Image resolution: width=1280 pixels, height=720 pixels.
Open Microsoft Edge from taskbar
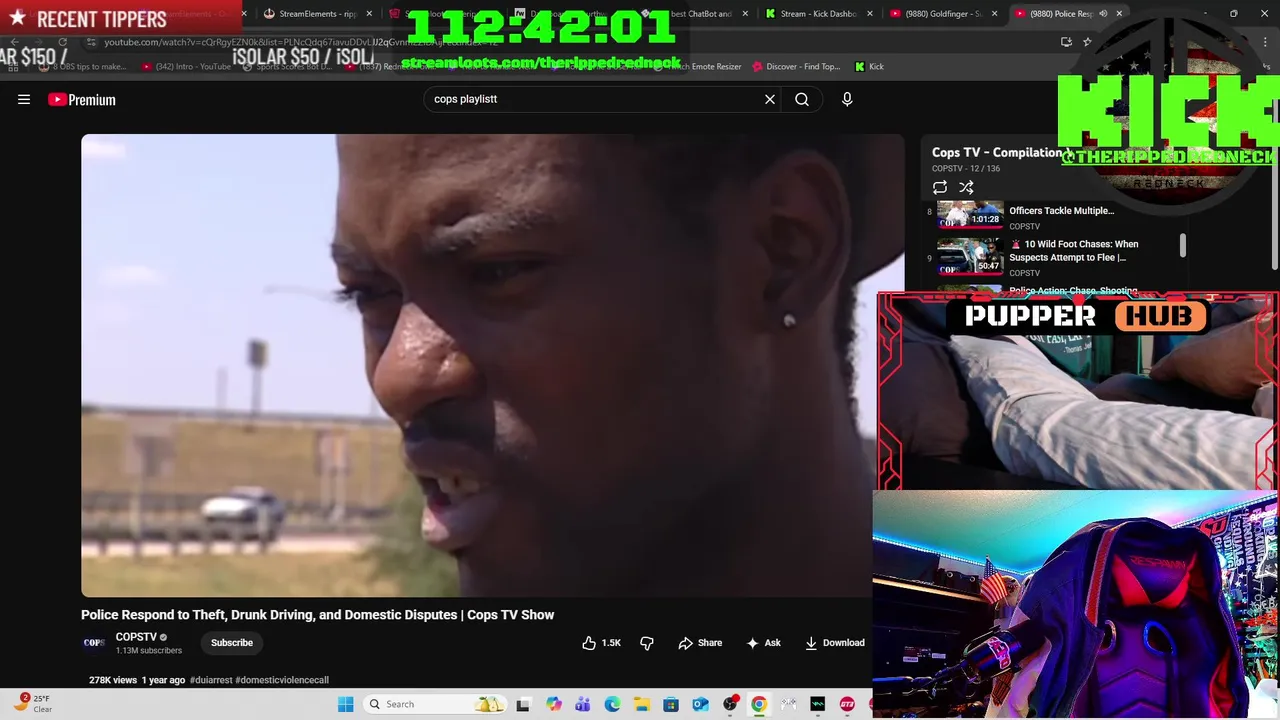[x=612, y=704]
